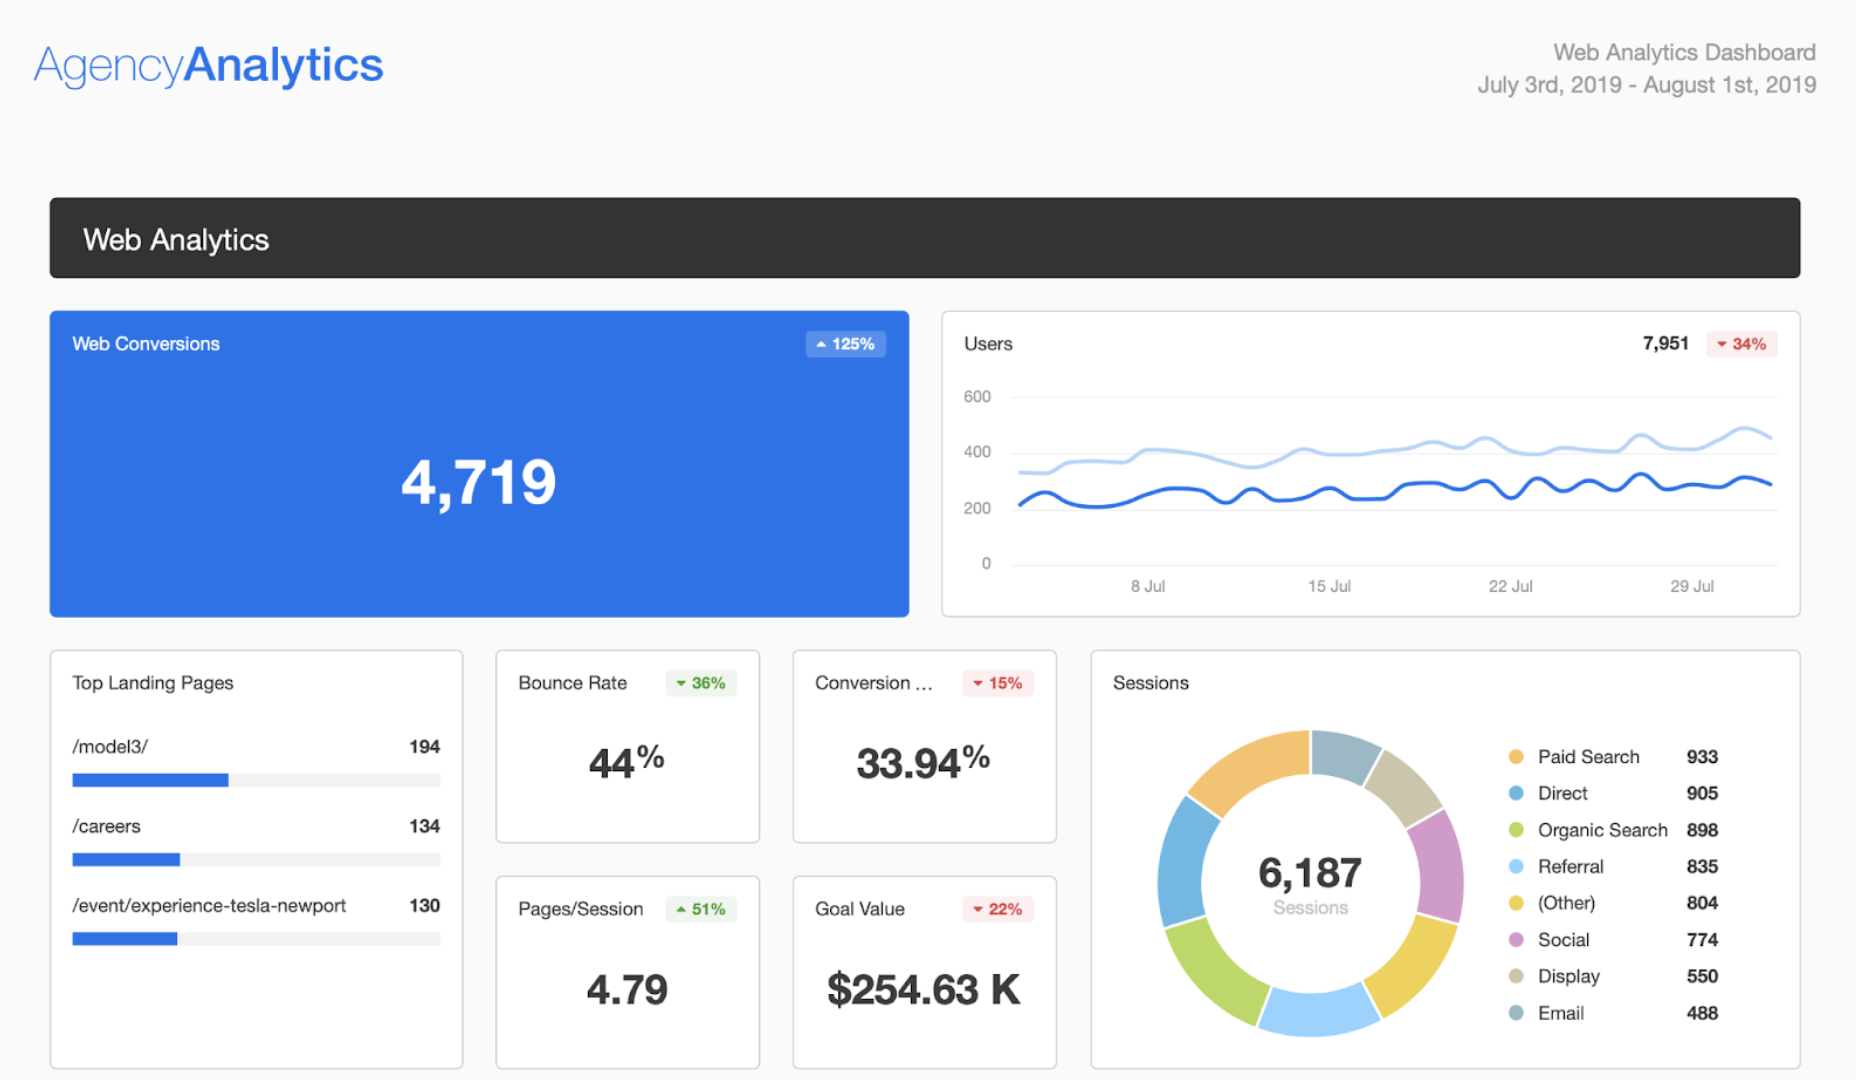Viewport: 1856px width, 1080px height.
Task: Expand the truncated Conversion widget title
Action: click(x=873, y=683)
